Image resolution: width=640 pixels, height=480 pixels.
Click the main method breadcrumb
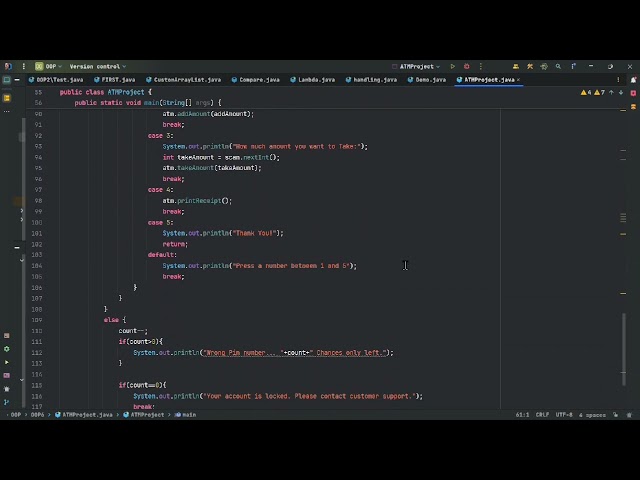pyautogui.click(x=185, y=415)
